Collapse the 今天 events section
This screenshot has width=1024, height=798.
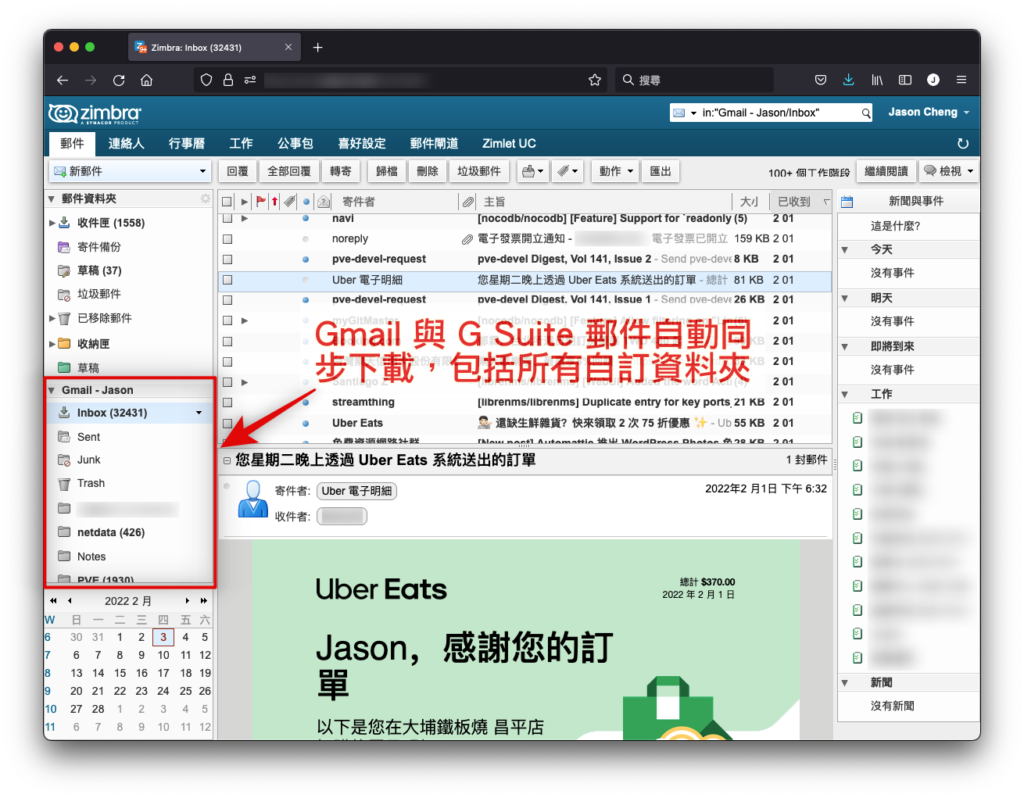click(844, 249)
